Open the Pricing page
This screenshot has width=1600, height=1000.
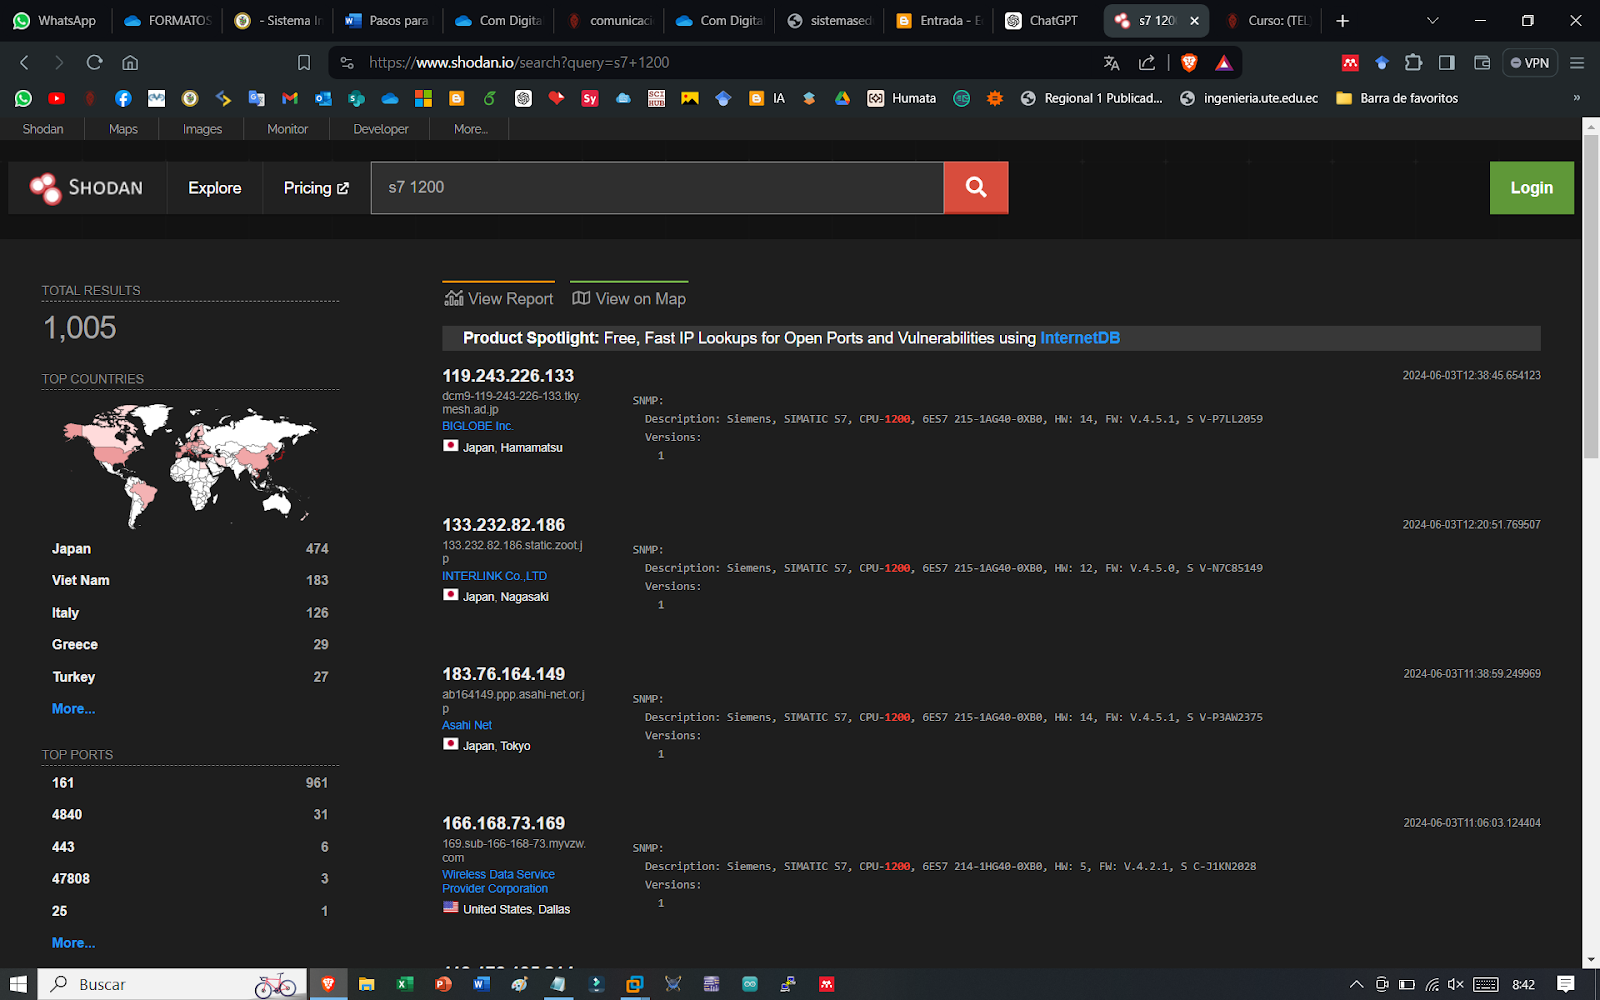(316, 188)
